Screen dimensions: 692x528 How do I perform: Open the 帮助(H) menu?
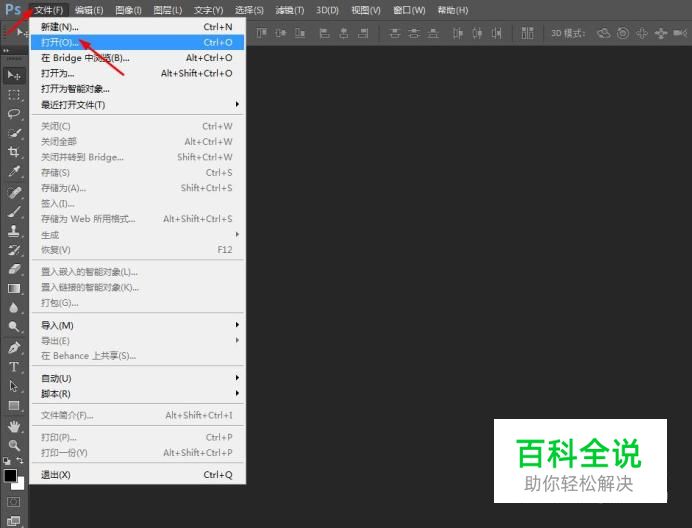coord(452,10)
